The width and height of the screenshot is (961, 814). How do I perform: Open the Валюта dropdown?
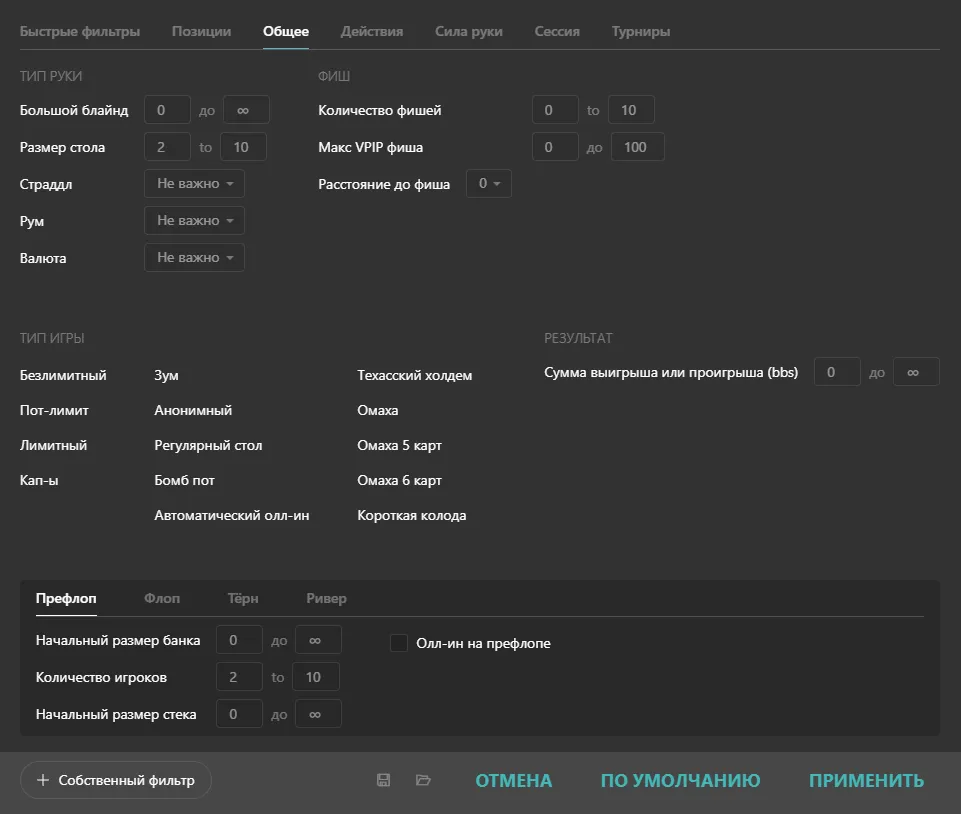[x=194, y=257]
